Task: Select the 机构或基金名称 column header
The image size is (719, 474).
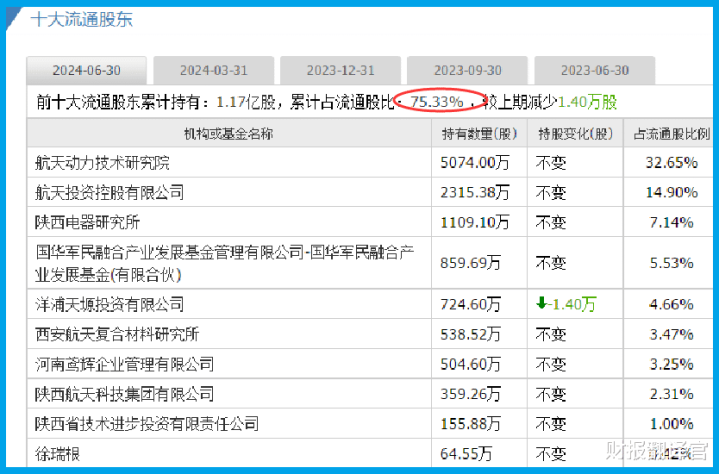Action: [228, 134]
